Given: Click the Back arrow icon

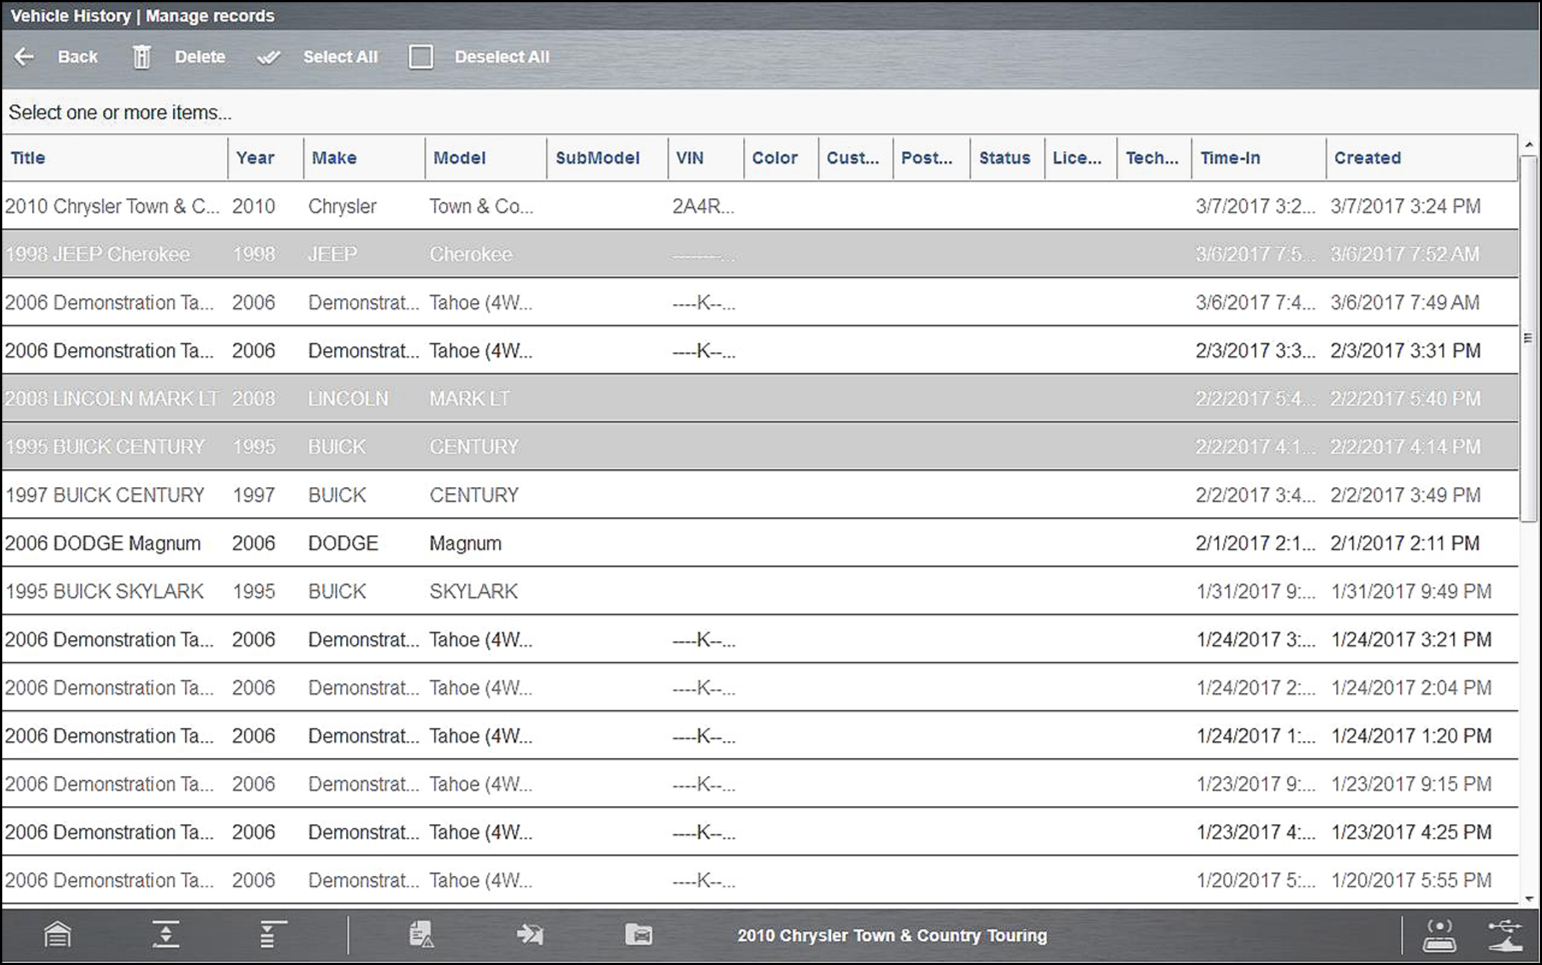Looking at the screenshot, I should pos(25,57).
